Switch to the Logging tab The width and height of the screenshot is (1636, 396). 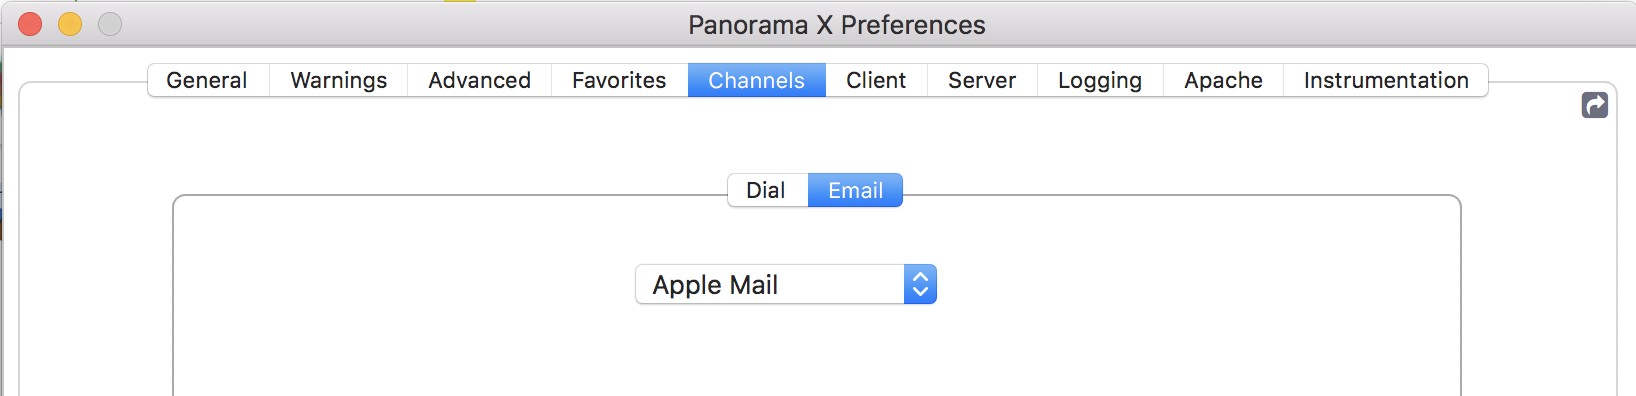point(1100,80)
